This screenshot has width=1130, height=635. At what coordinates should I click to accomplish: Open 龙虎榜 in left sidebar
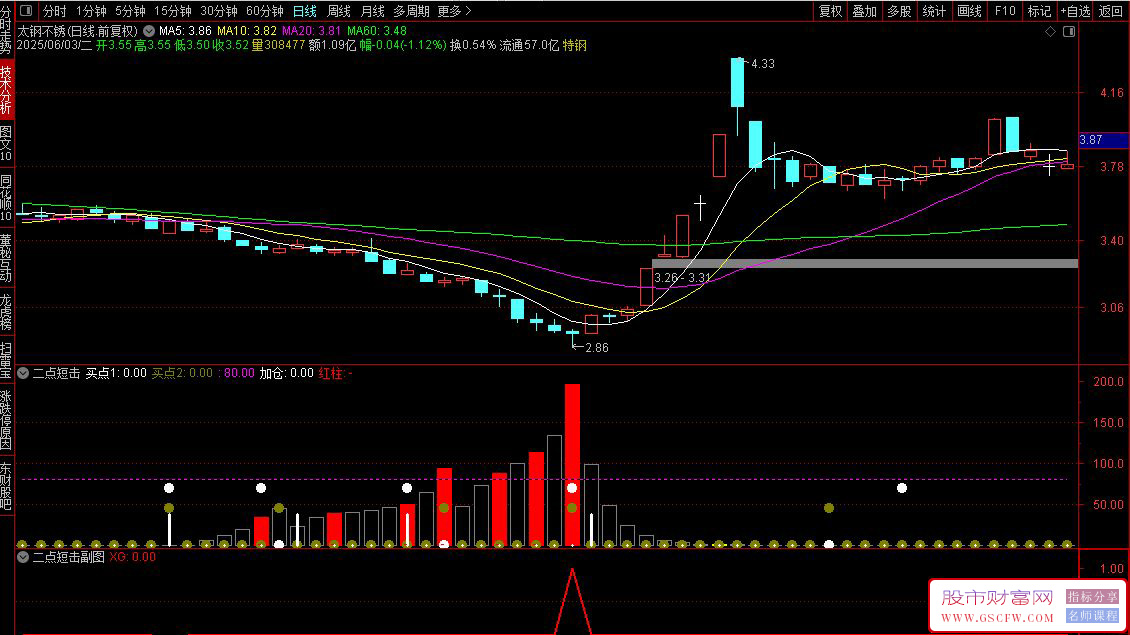click(x=6, y=311)
